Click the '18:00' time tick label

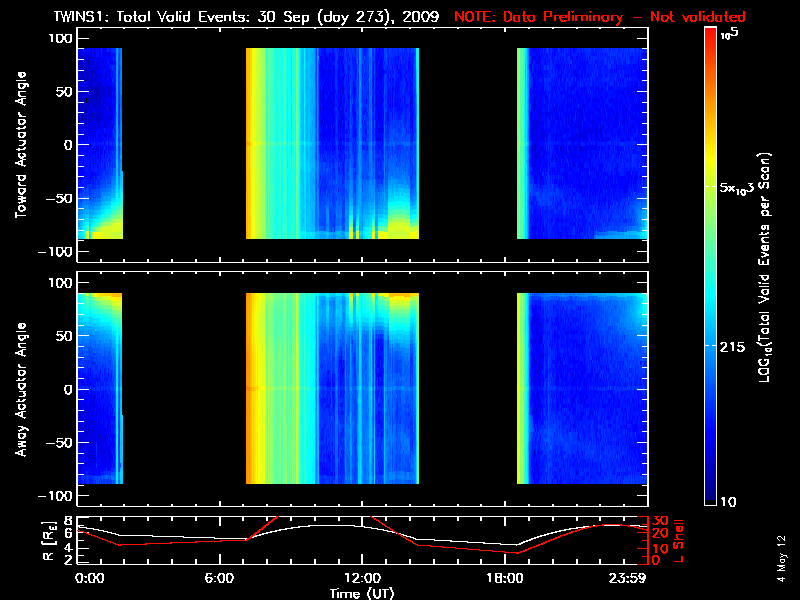click(504, 578)
